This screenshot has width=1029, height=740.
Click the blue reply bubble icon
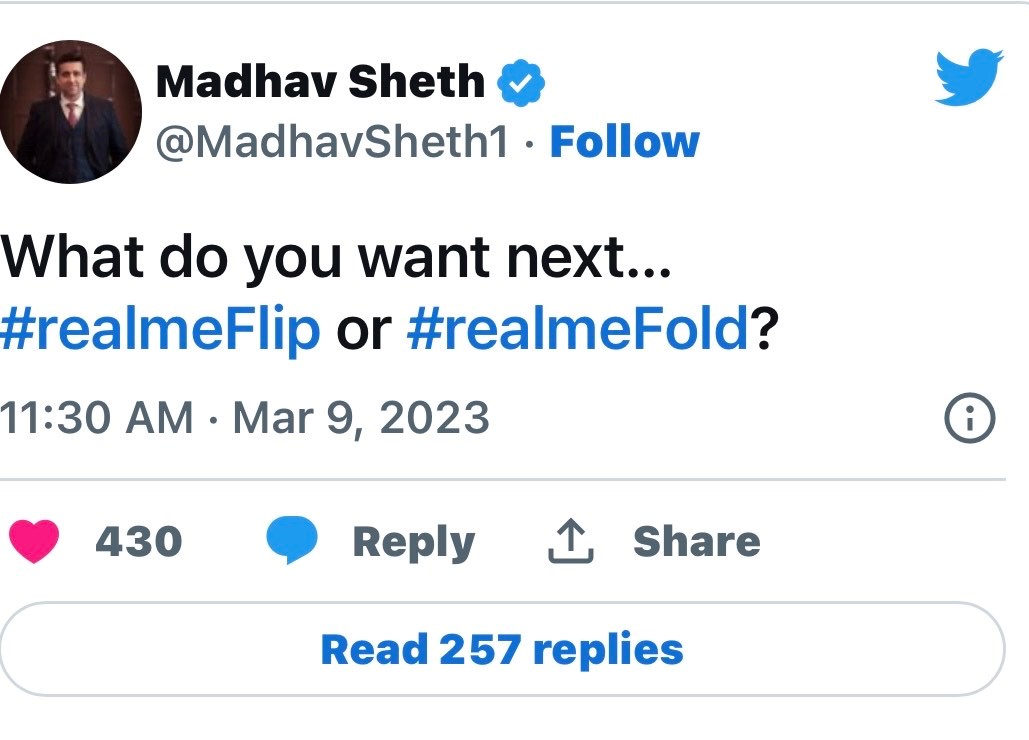pos(291,541)
